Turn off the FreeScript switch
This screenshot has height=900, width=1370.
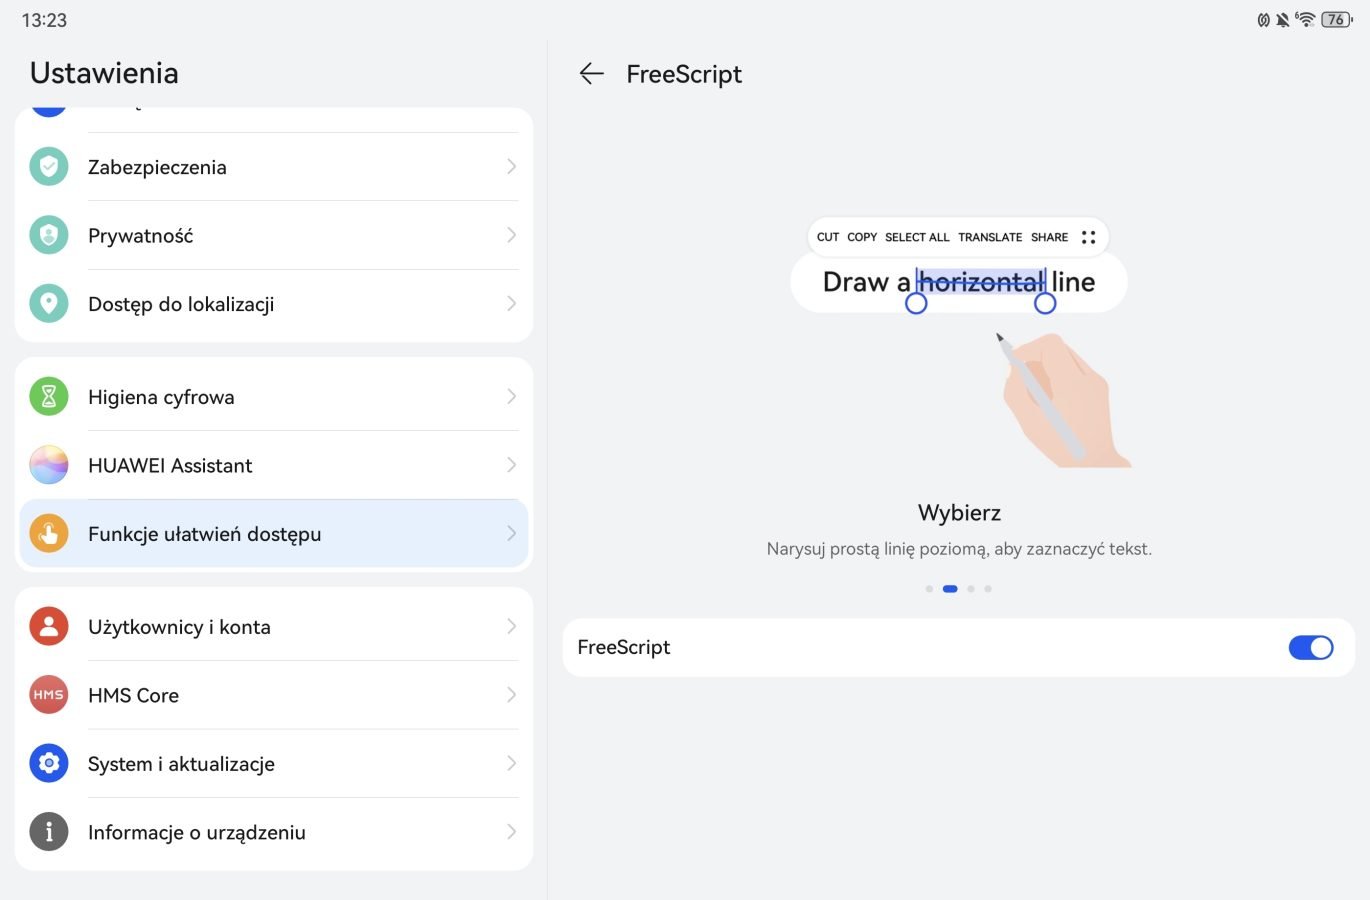(1311, 648)
